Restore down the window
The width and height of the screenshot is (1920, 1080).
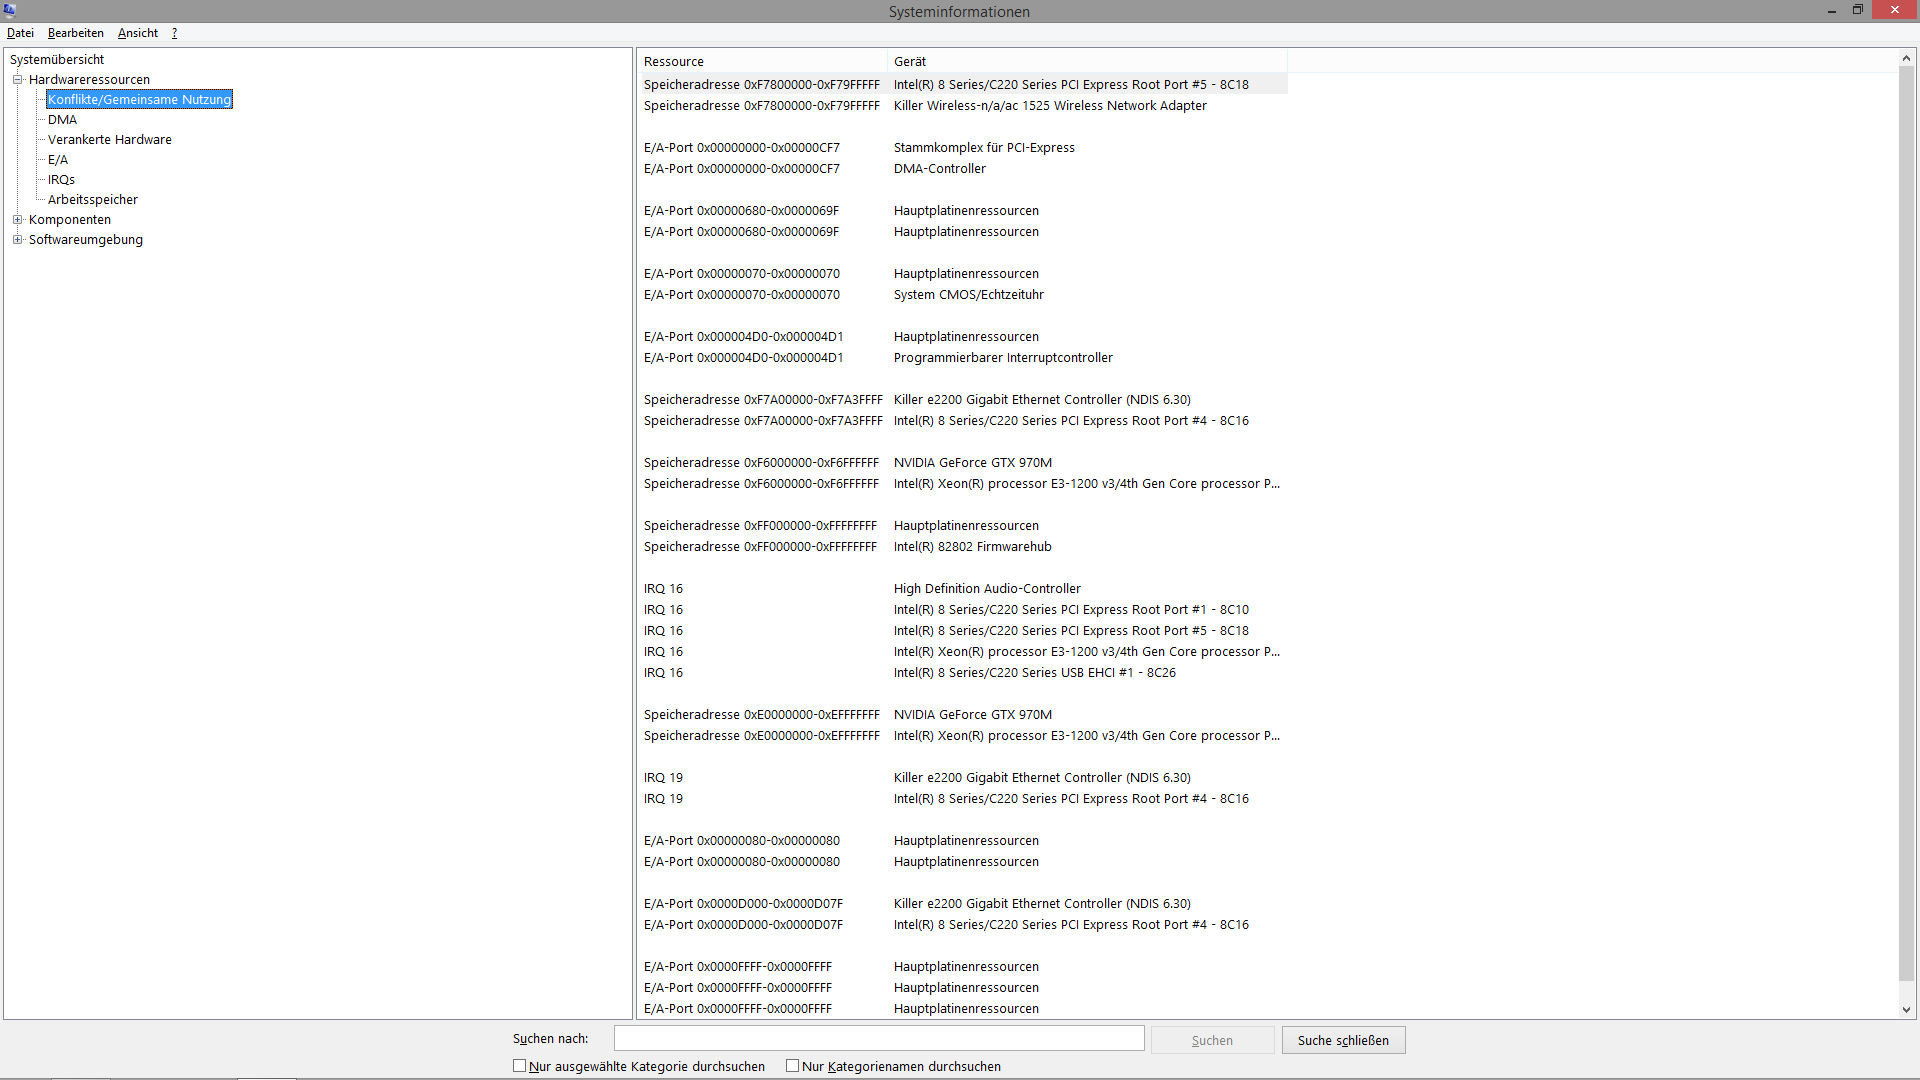click(x=1857, y=10)
